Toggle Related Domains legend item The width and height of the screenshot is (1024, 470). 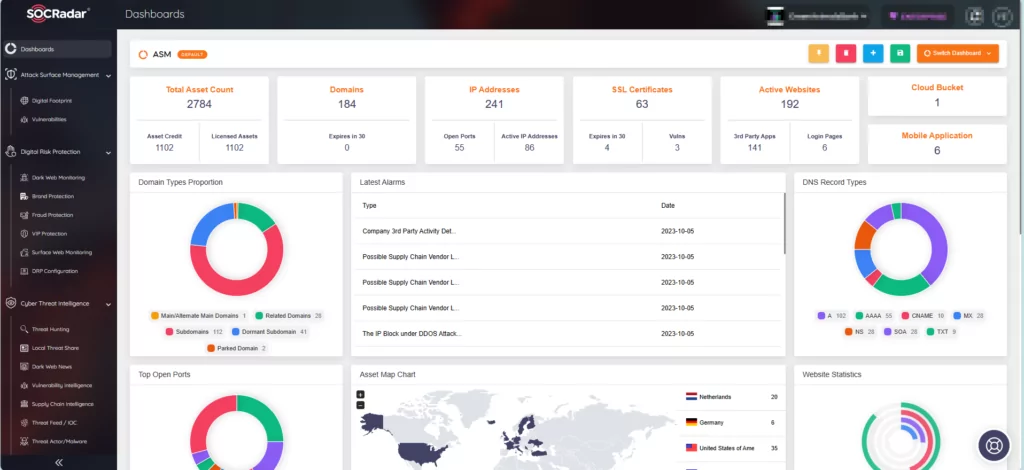click(x=289, y=316)
